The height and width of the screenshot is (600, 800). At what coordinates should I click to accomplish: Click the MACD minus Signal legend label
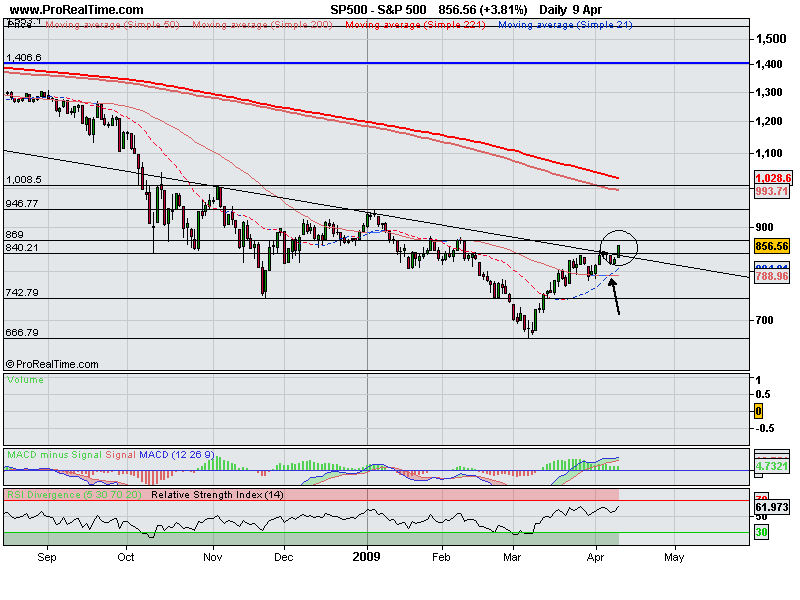click(x=55, y=455)
